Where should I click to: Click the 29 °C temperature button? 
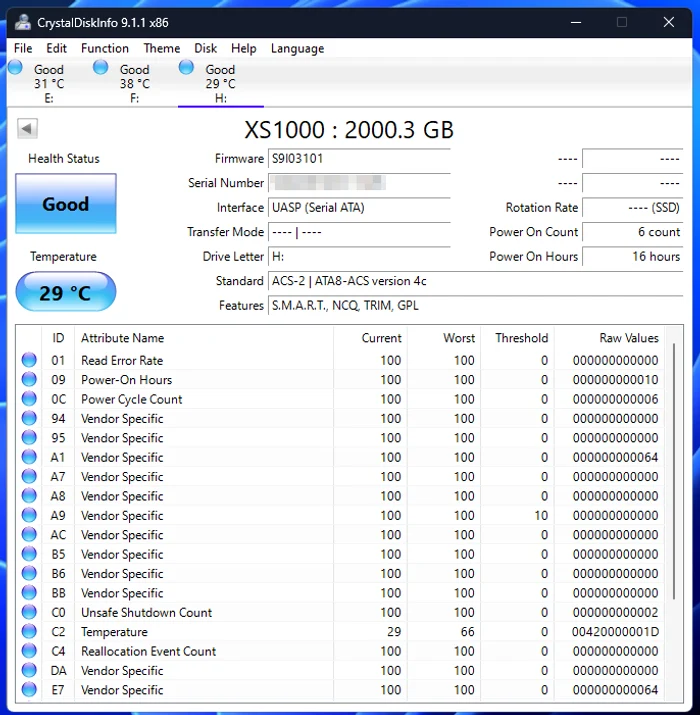pyautogui.click(x=66, y=292)
